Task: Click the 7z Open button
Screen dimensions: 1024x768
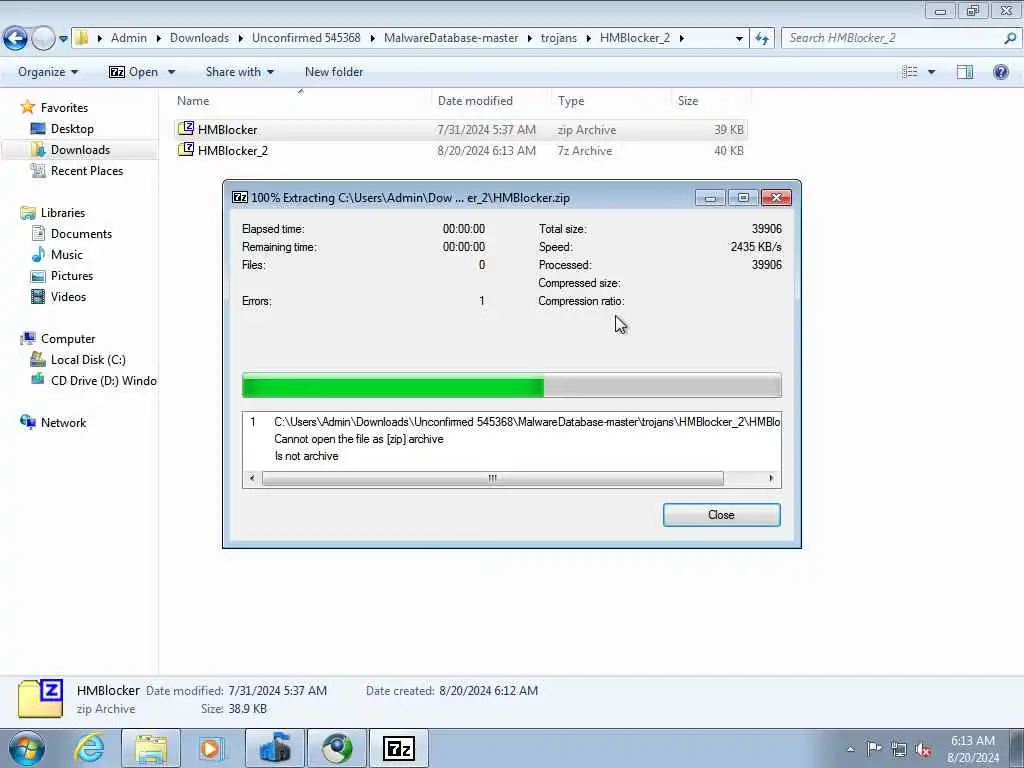Action: point(134,72)
